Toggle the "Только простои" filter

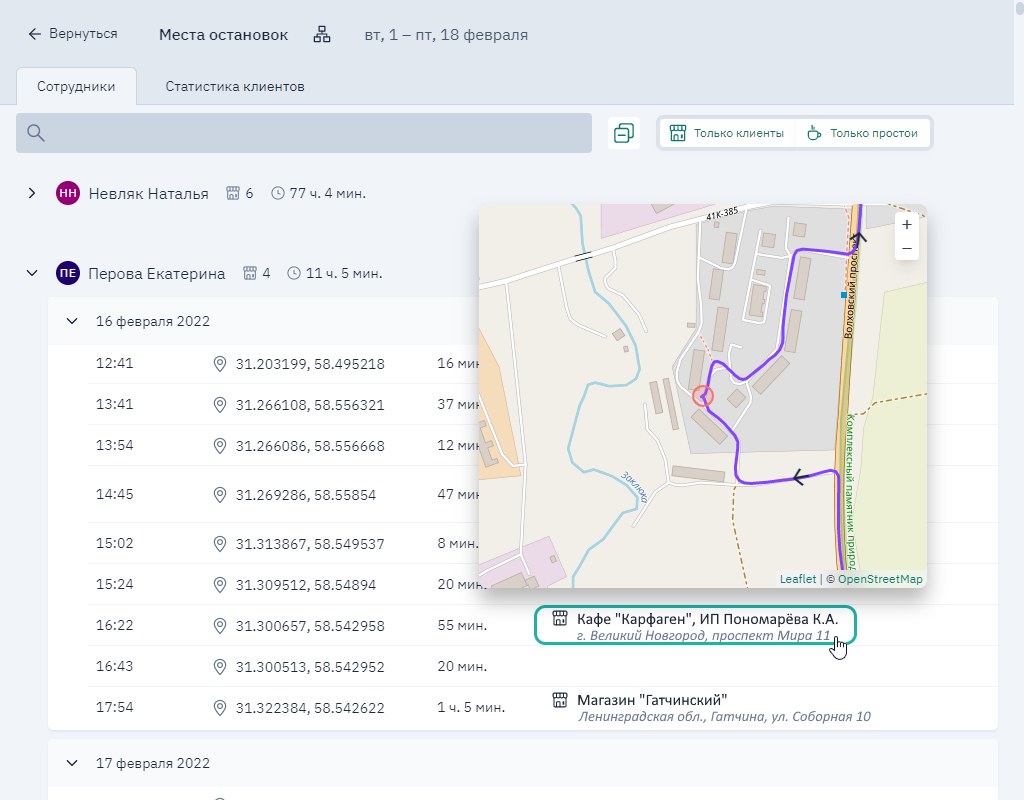(862, 133)
